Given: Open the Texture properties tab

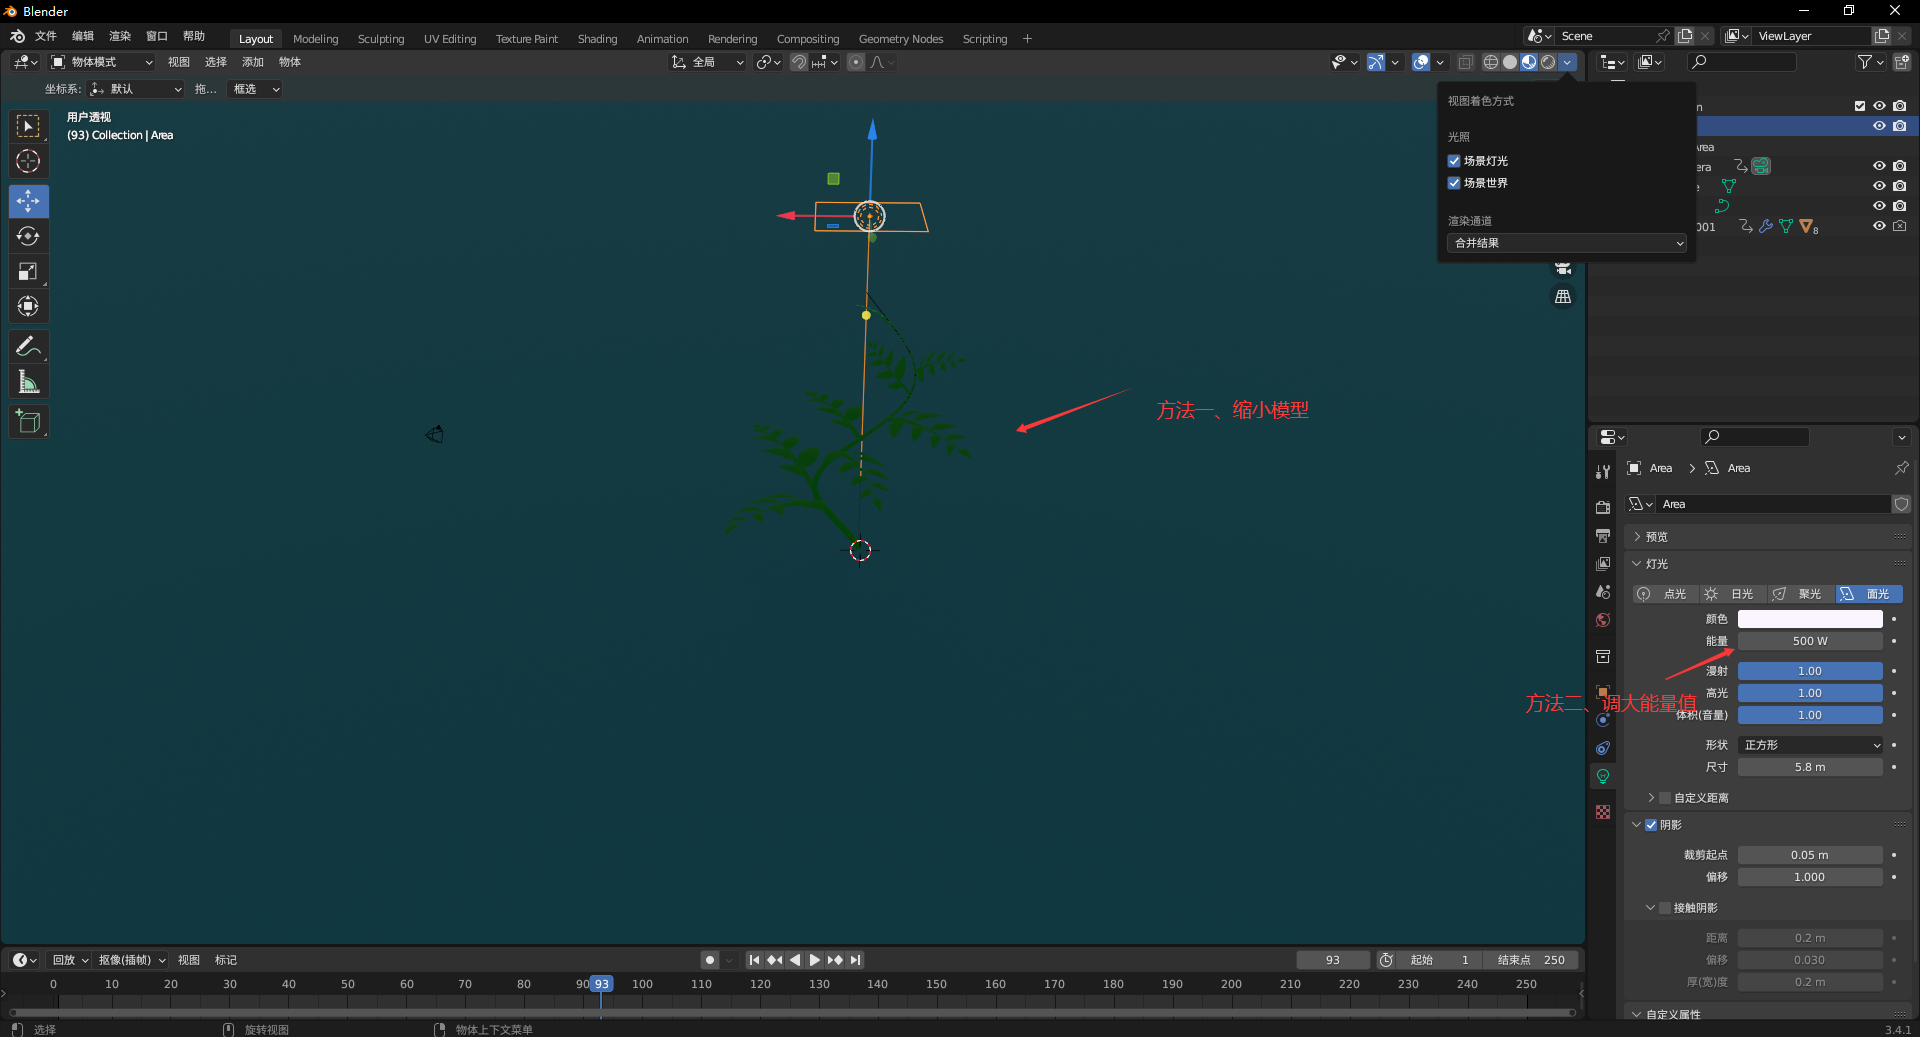Looking at the screenshot, I should (x=1603, y=812).
